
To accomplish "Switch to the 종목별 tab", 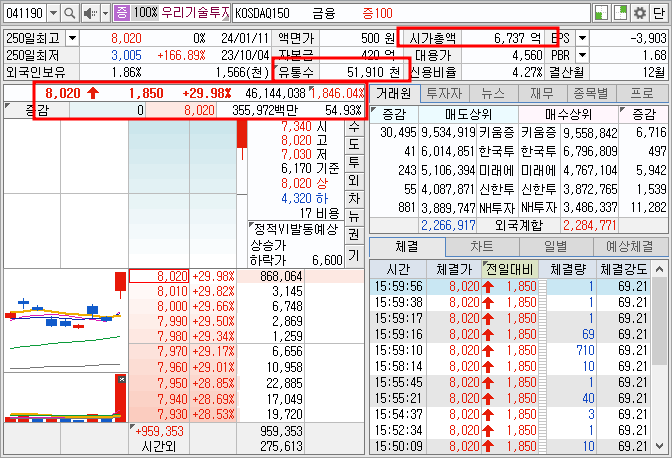I will tap(592, 93).
